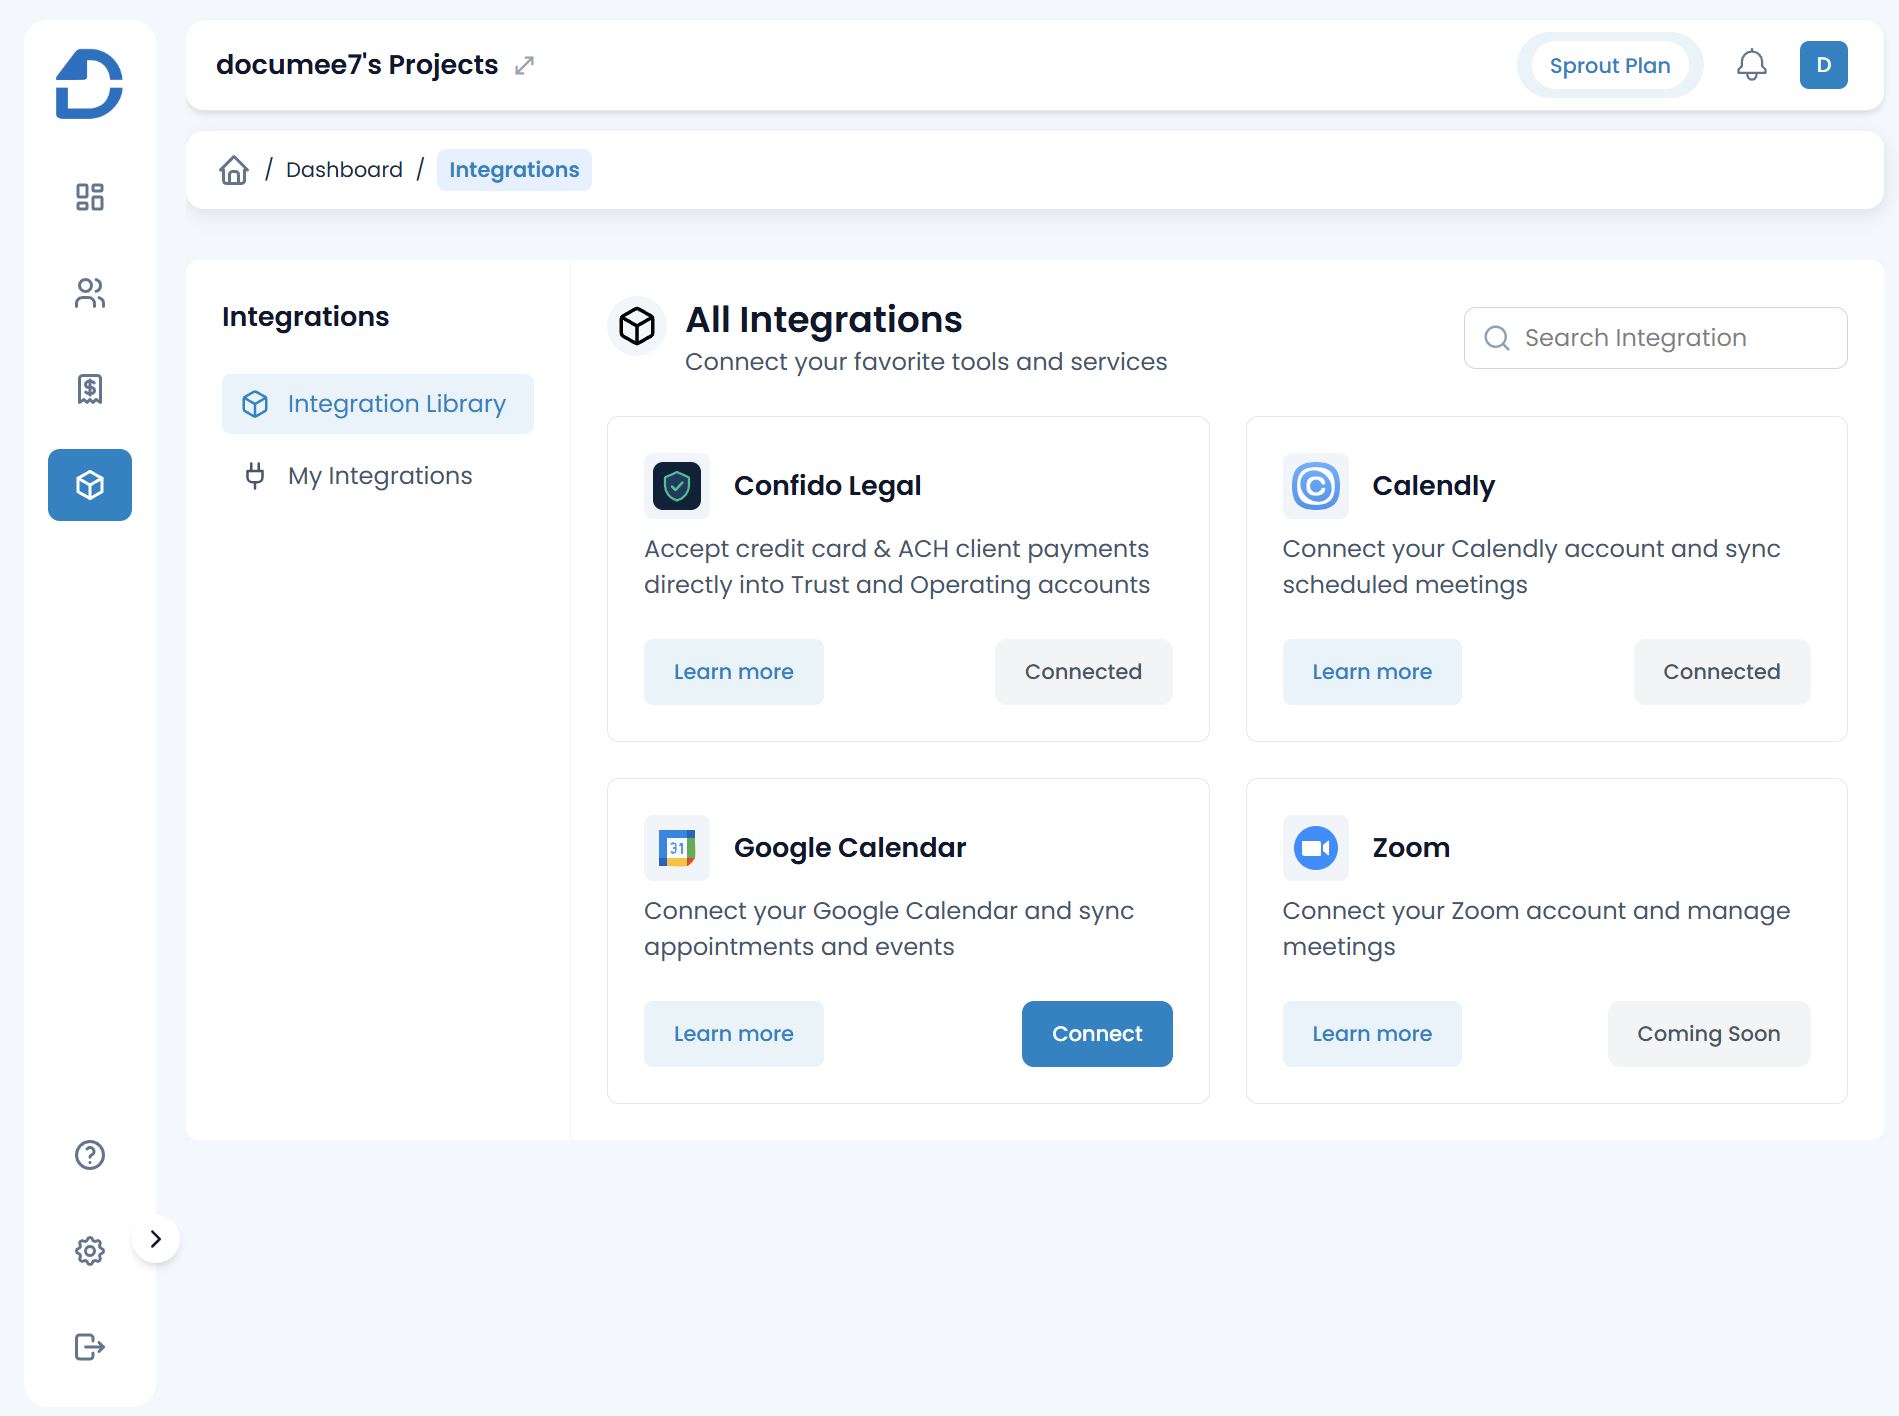Viewport: 1899px width, 1416px height.
Task: Click Learn more on Confido Legal card
Action: (x=734, y=672)
